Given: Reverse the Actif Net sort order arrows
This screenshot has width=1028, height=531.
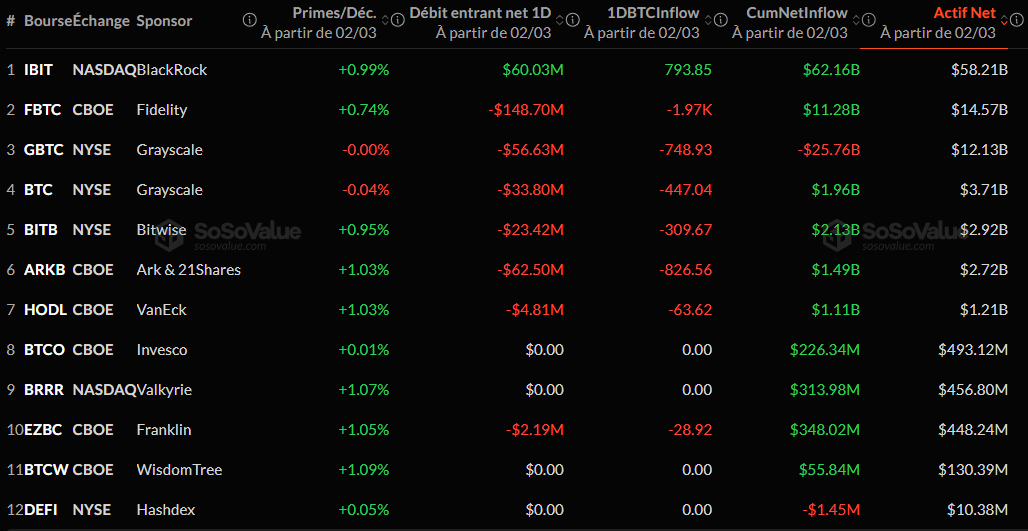Looking at the screenshot, I should click(1004, 20).
